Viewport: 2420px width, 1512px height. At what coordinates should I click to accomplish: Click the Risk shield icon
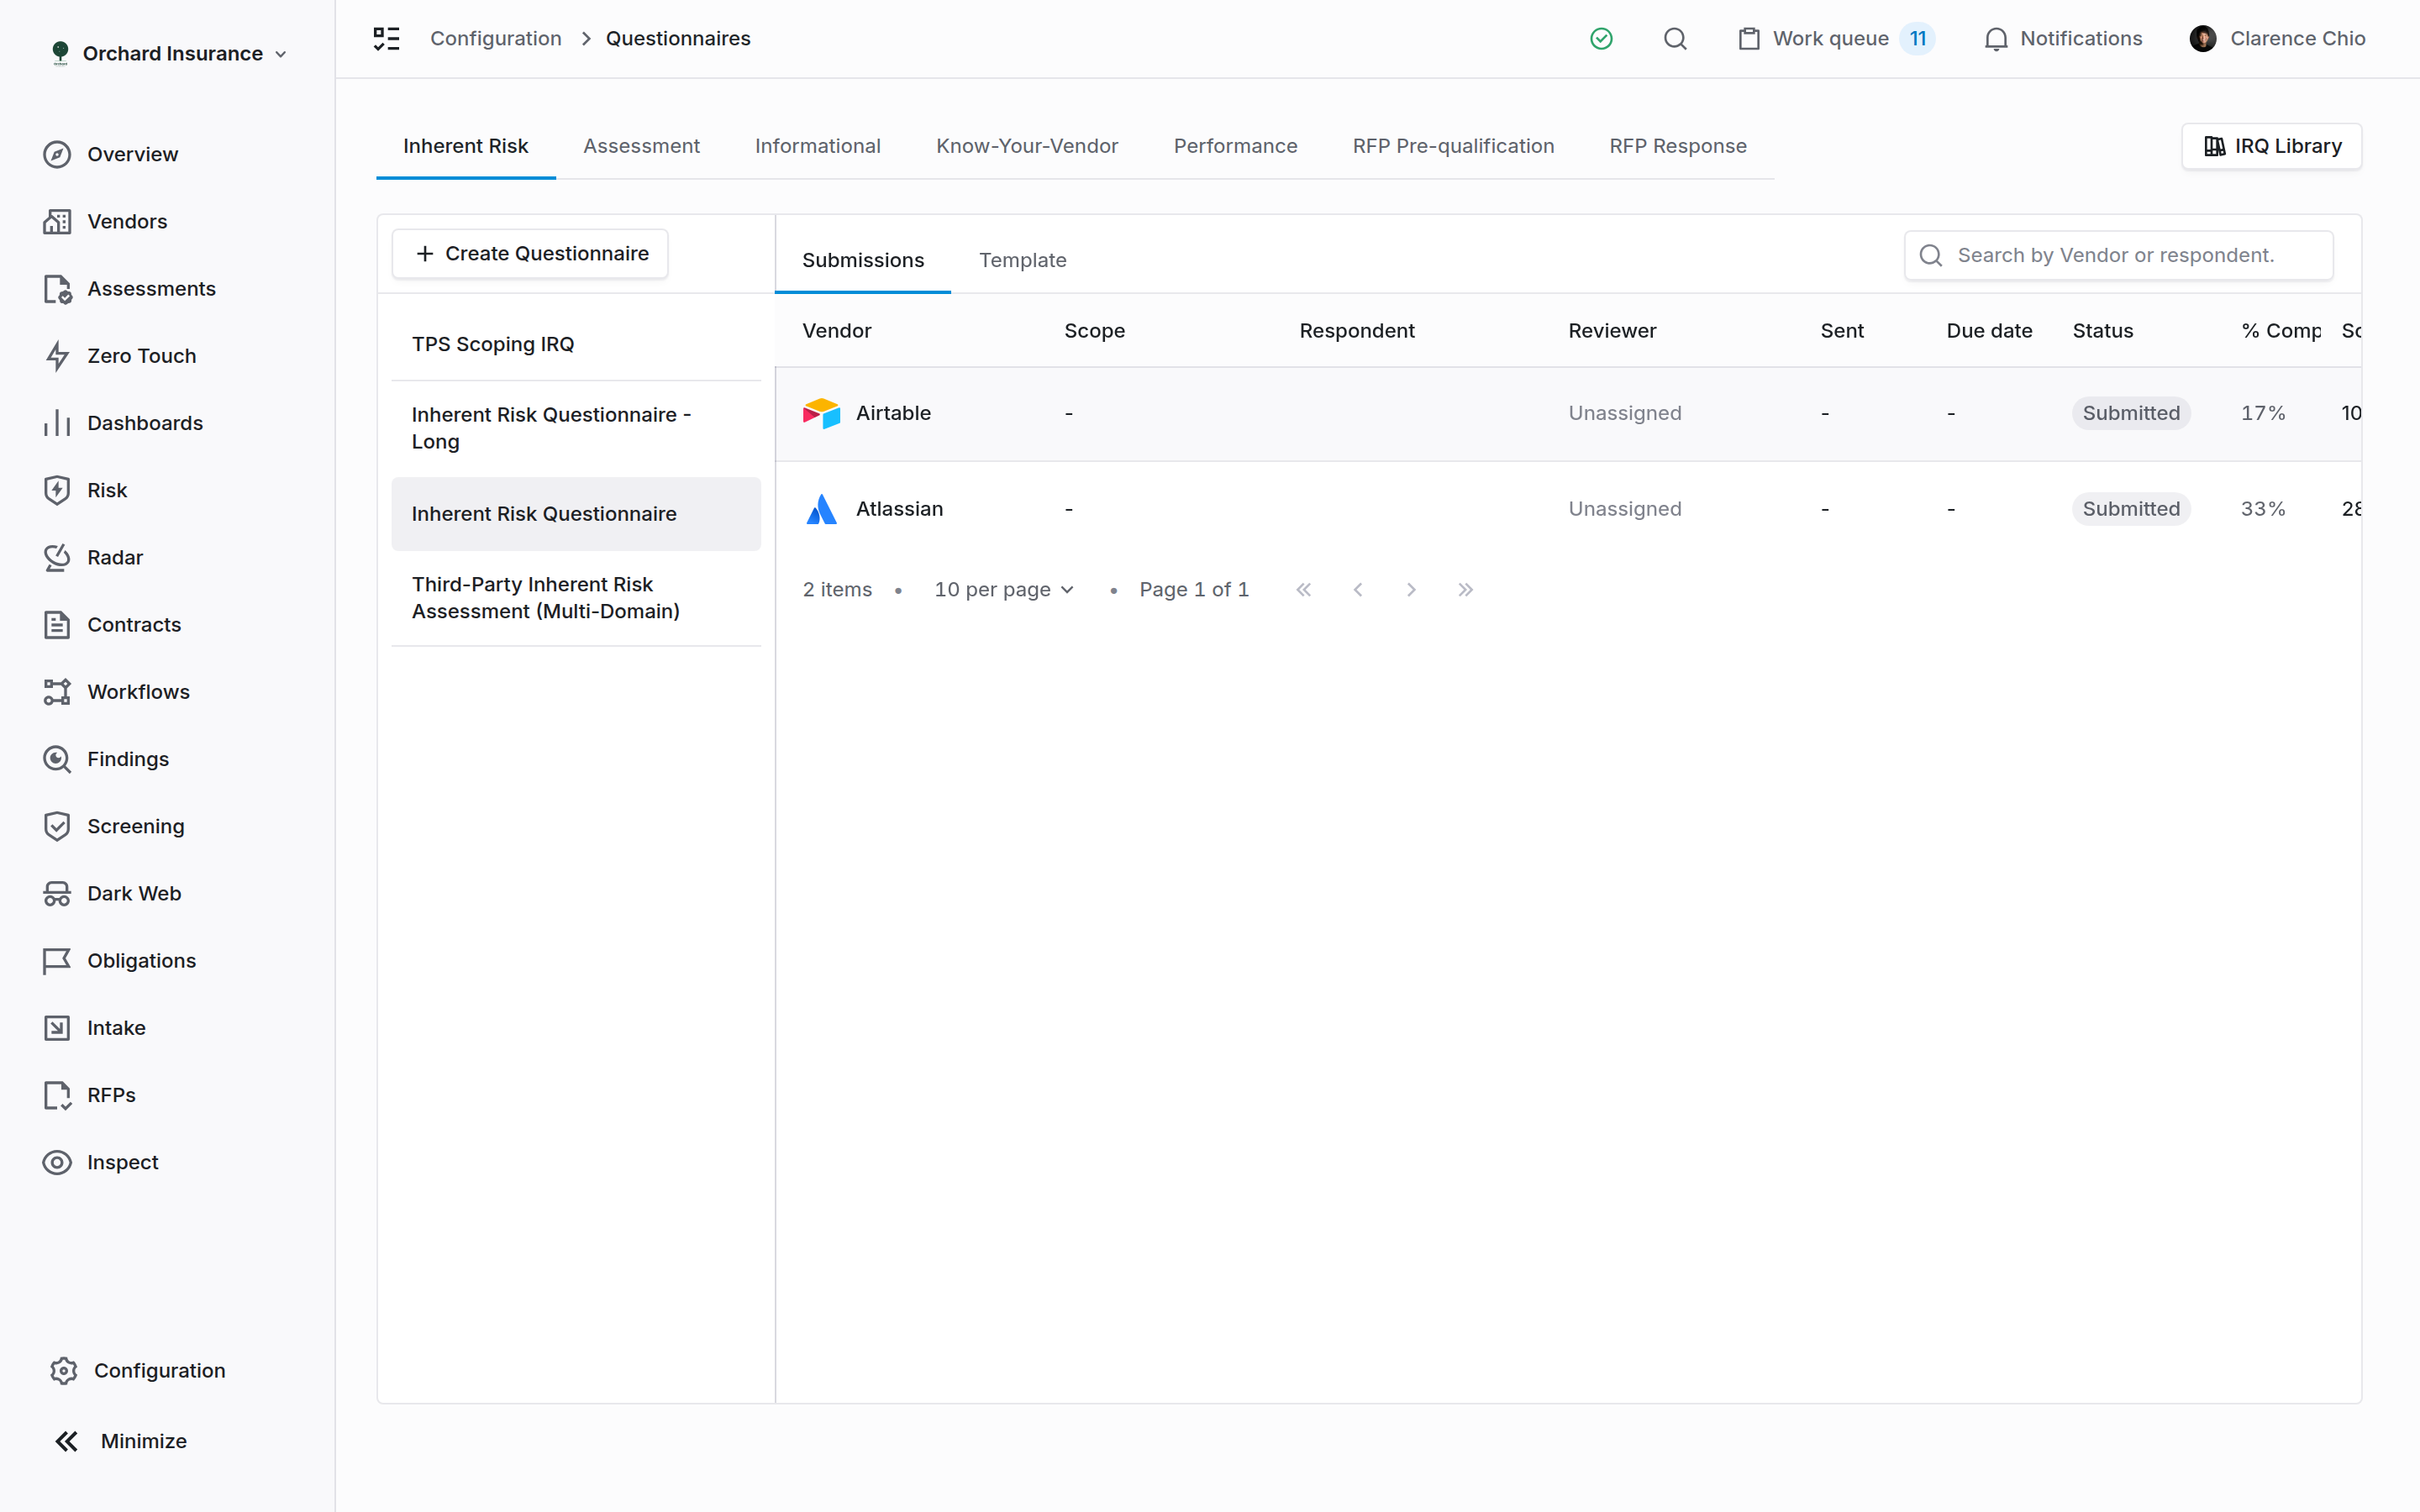[57, 490]
